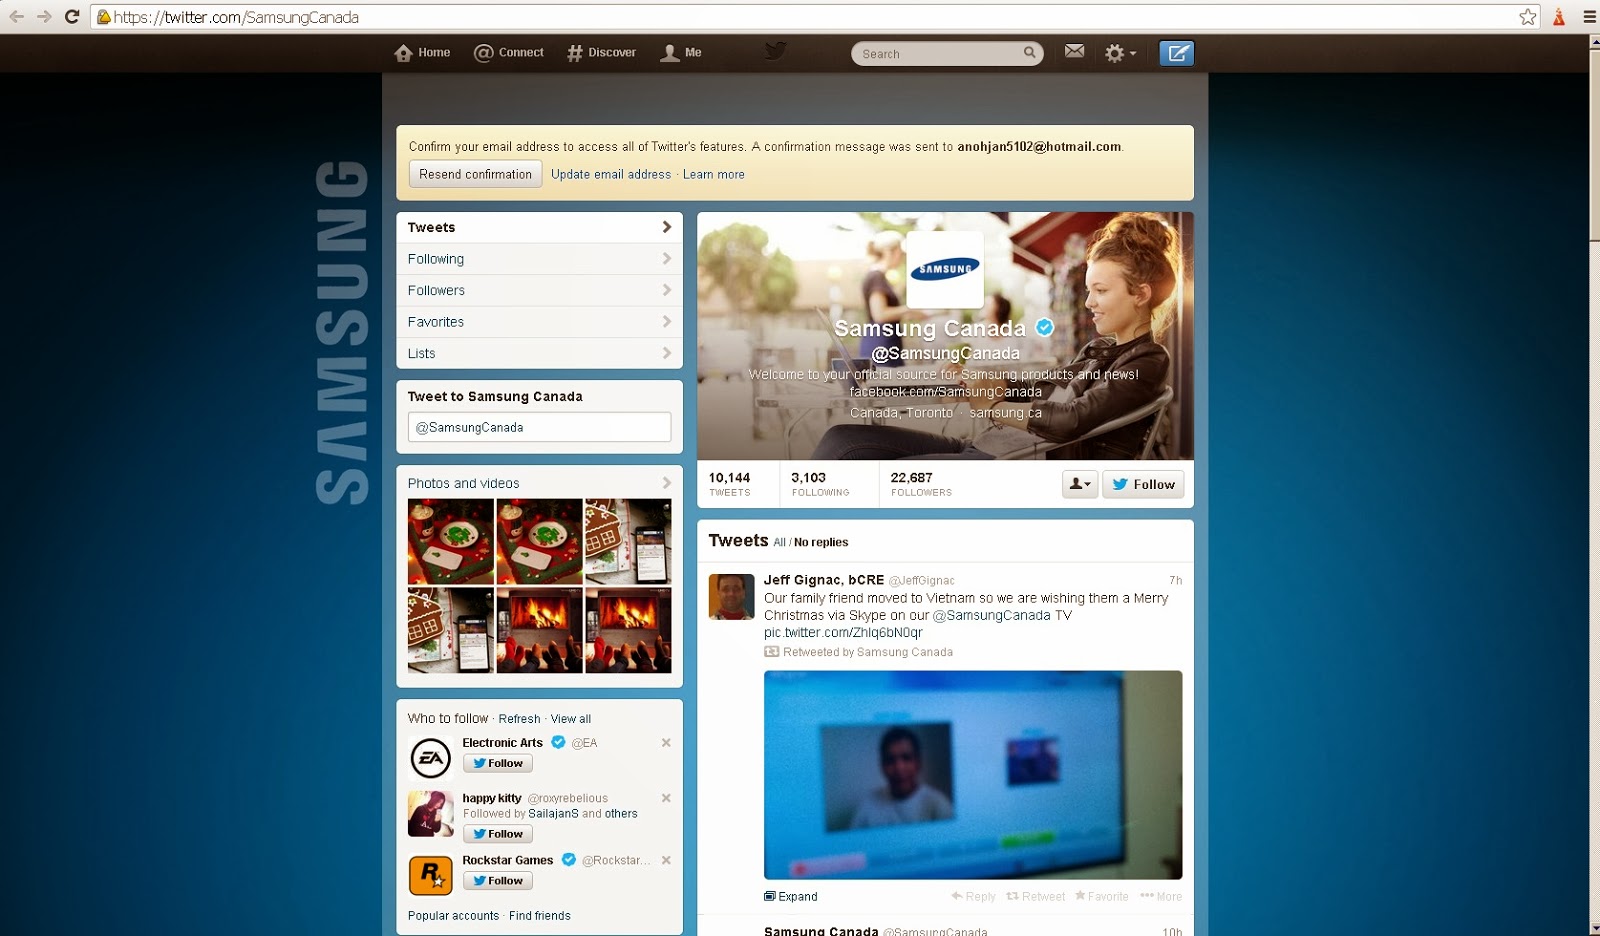
Task: Dismiss the Rockstar Games suggestion
Action: coord(666,860)
